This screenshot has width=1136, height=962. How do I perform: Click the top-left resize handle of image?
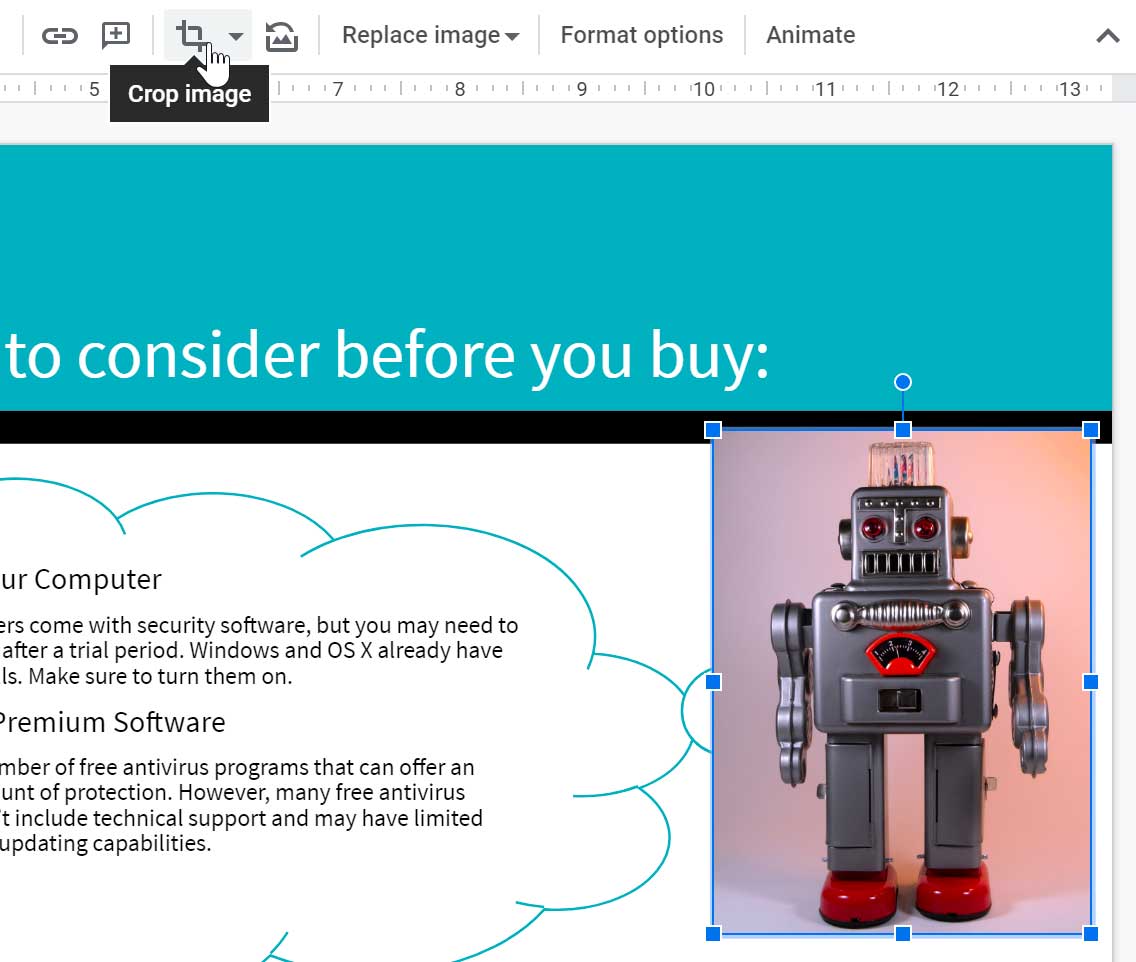pyautogui.click(x=713, y=430)
